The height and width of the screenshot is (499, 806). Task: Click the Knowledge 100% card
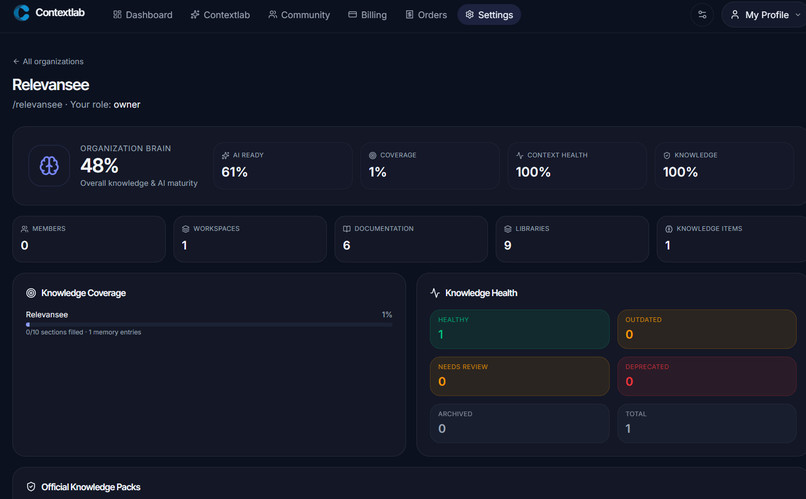(724, 165)
